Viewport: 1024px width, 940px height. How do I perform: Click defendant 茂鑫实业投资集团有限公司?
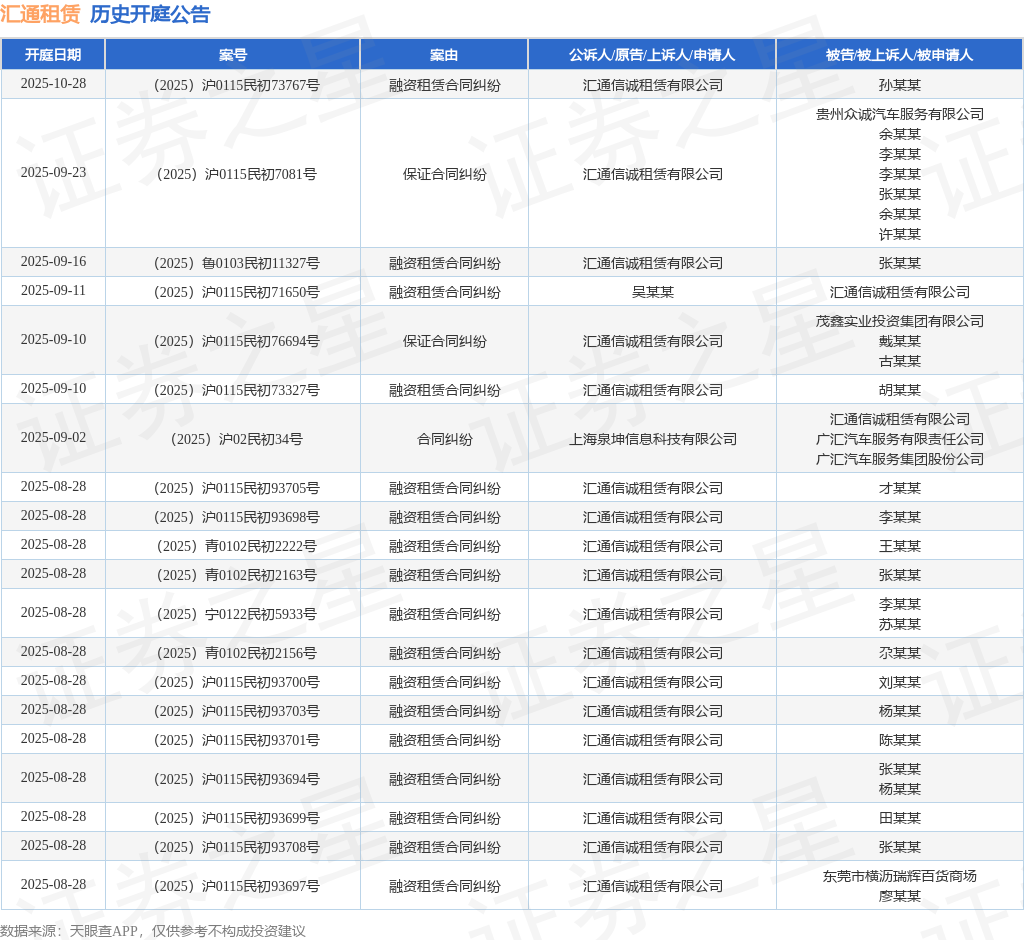(x=899, y=321)
